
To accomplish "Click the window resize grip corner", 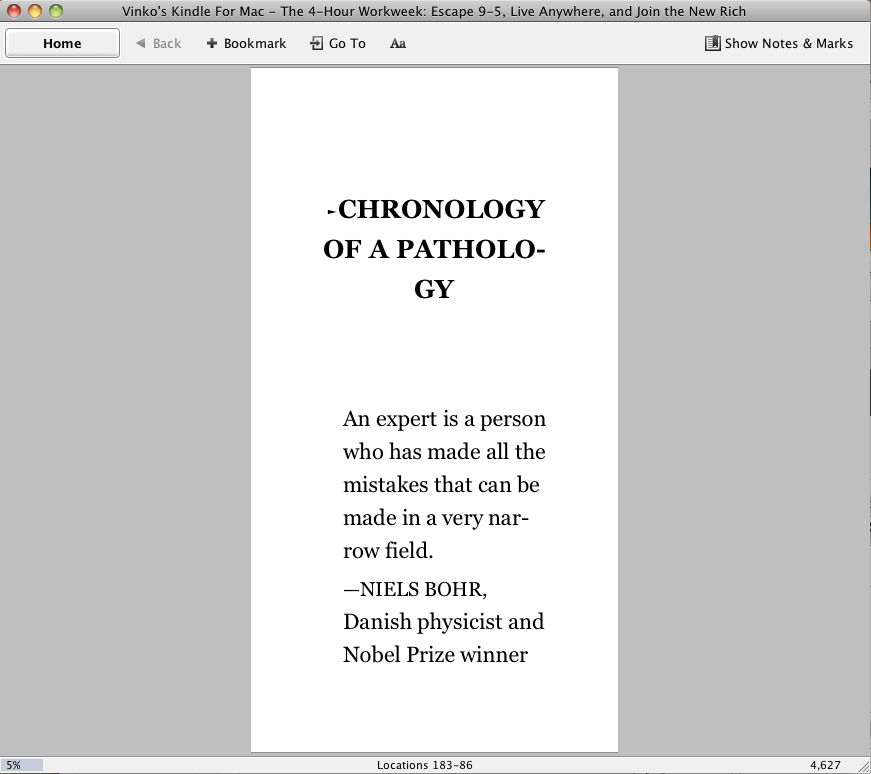I will click(x=864, y=767).
